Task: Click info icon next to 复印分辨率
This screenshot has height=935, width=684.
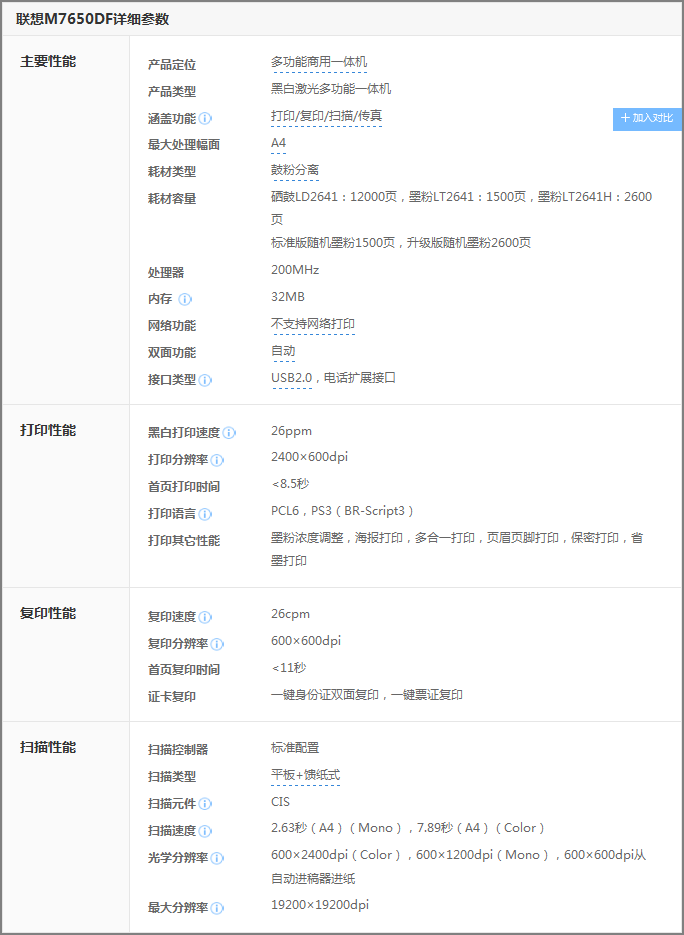Action: (x=217, y=644)
